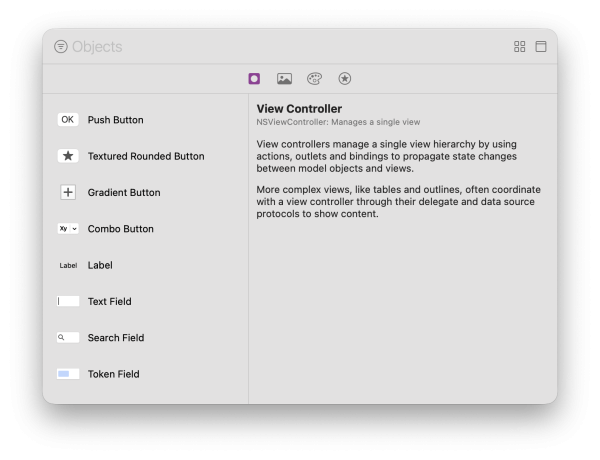600x460 pixels.
Task: Select the Text Field object icon
Action: coord(68,301)
